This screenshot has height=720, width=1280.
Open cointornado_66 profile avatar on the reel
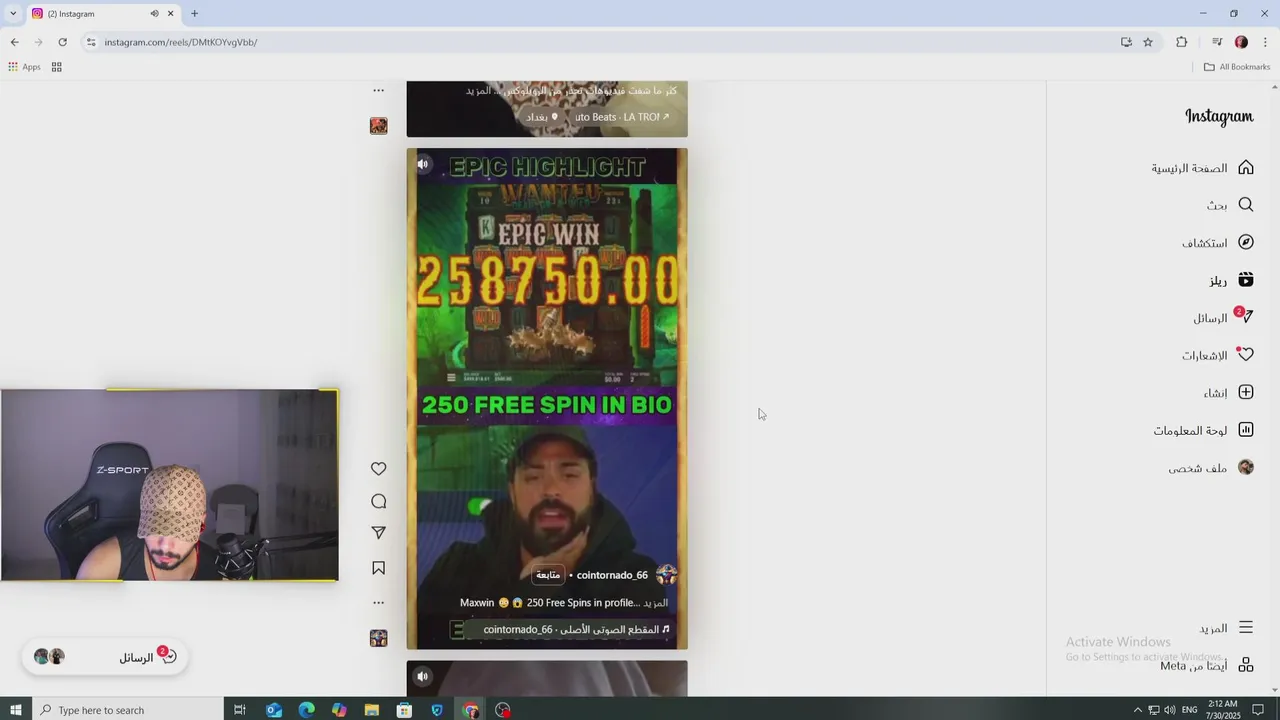tap(667, 575)
